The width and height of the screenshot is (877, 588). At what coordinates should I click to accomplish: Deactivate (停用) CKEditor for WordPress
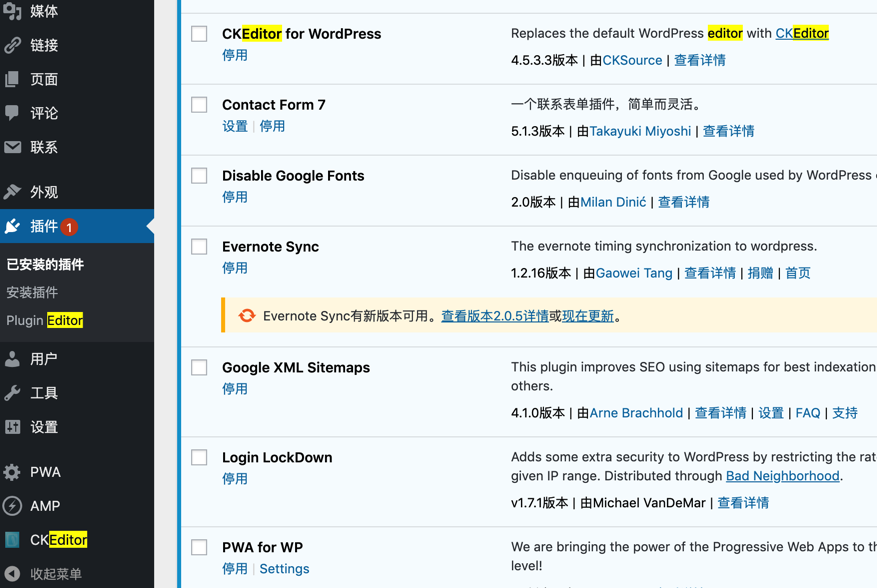point(235,55)
